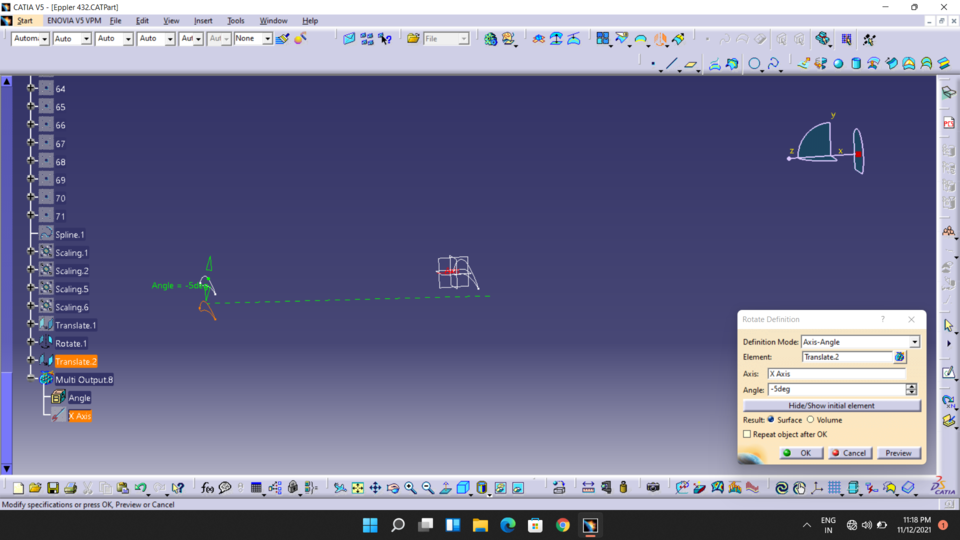The height and width of the screenshot is (540, 960).
Task: Select the Pan view tool
Action: click(x=375, y=488)
